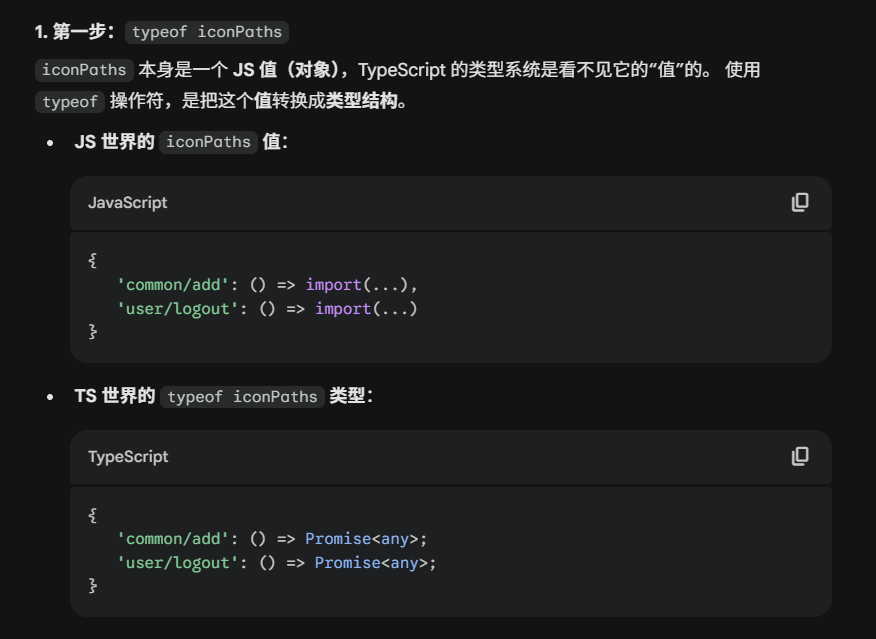
Task: Click the standalone 'typeof' inline code chip
Action: tap(70, 102)
